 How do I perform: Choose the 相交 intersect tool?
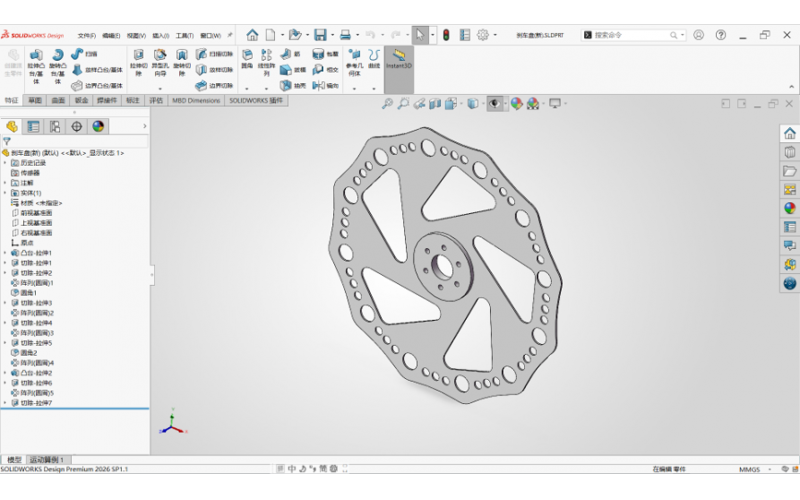[325, 69]
